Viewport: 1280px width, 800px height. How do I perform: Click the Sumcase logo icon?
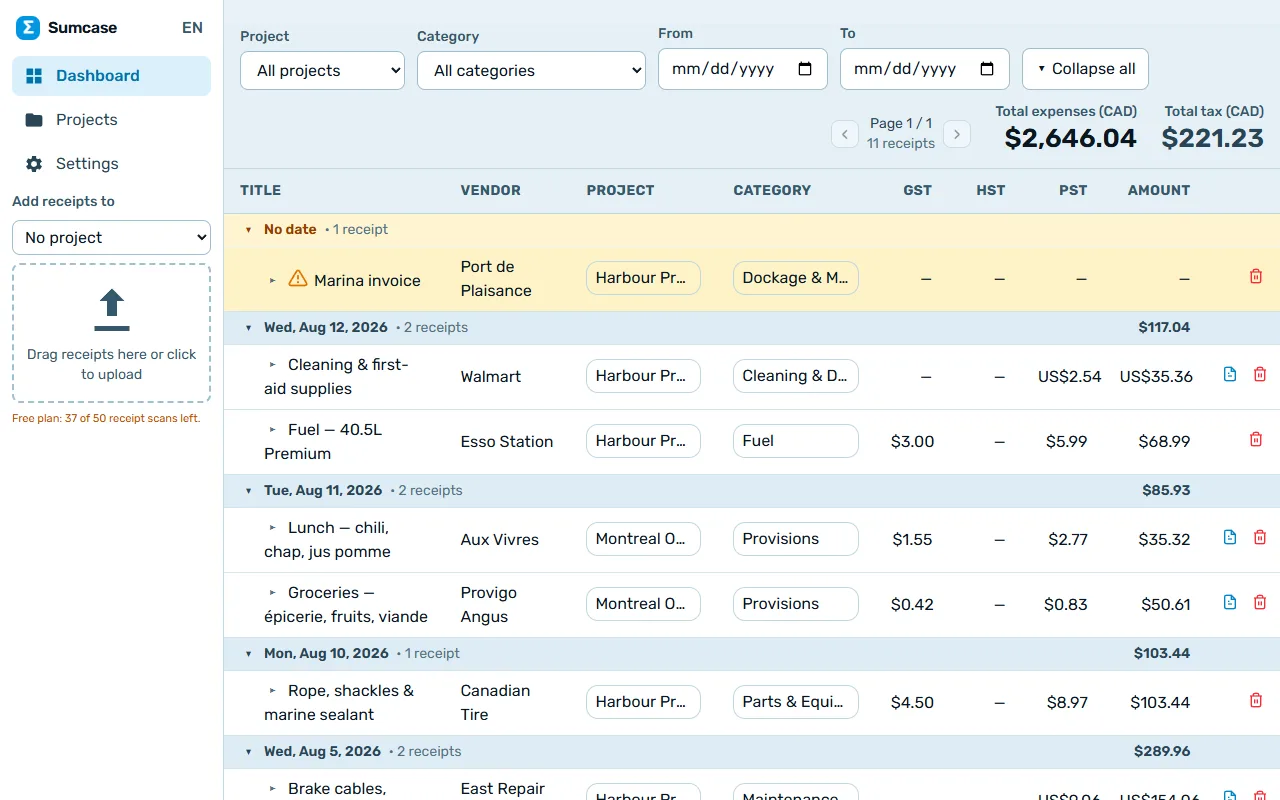tap(28, 28)
